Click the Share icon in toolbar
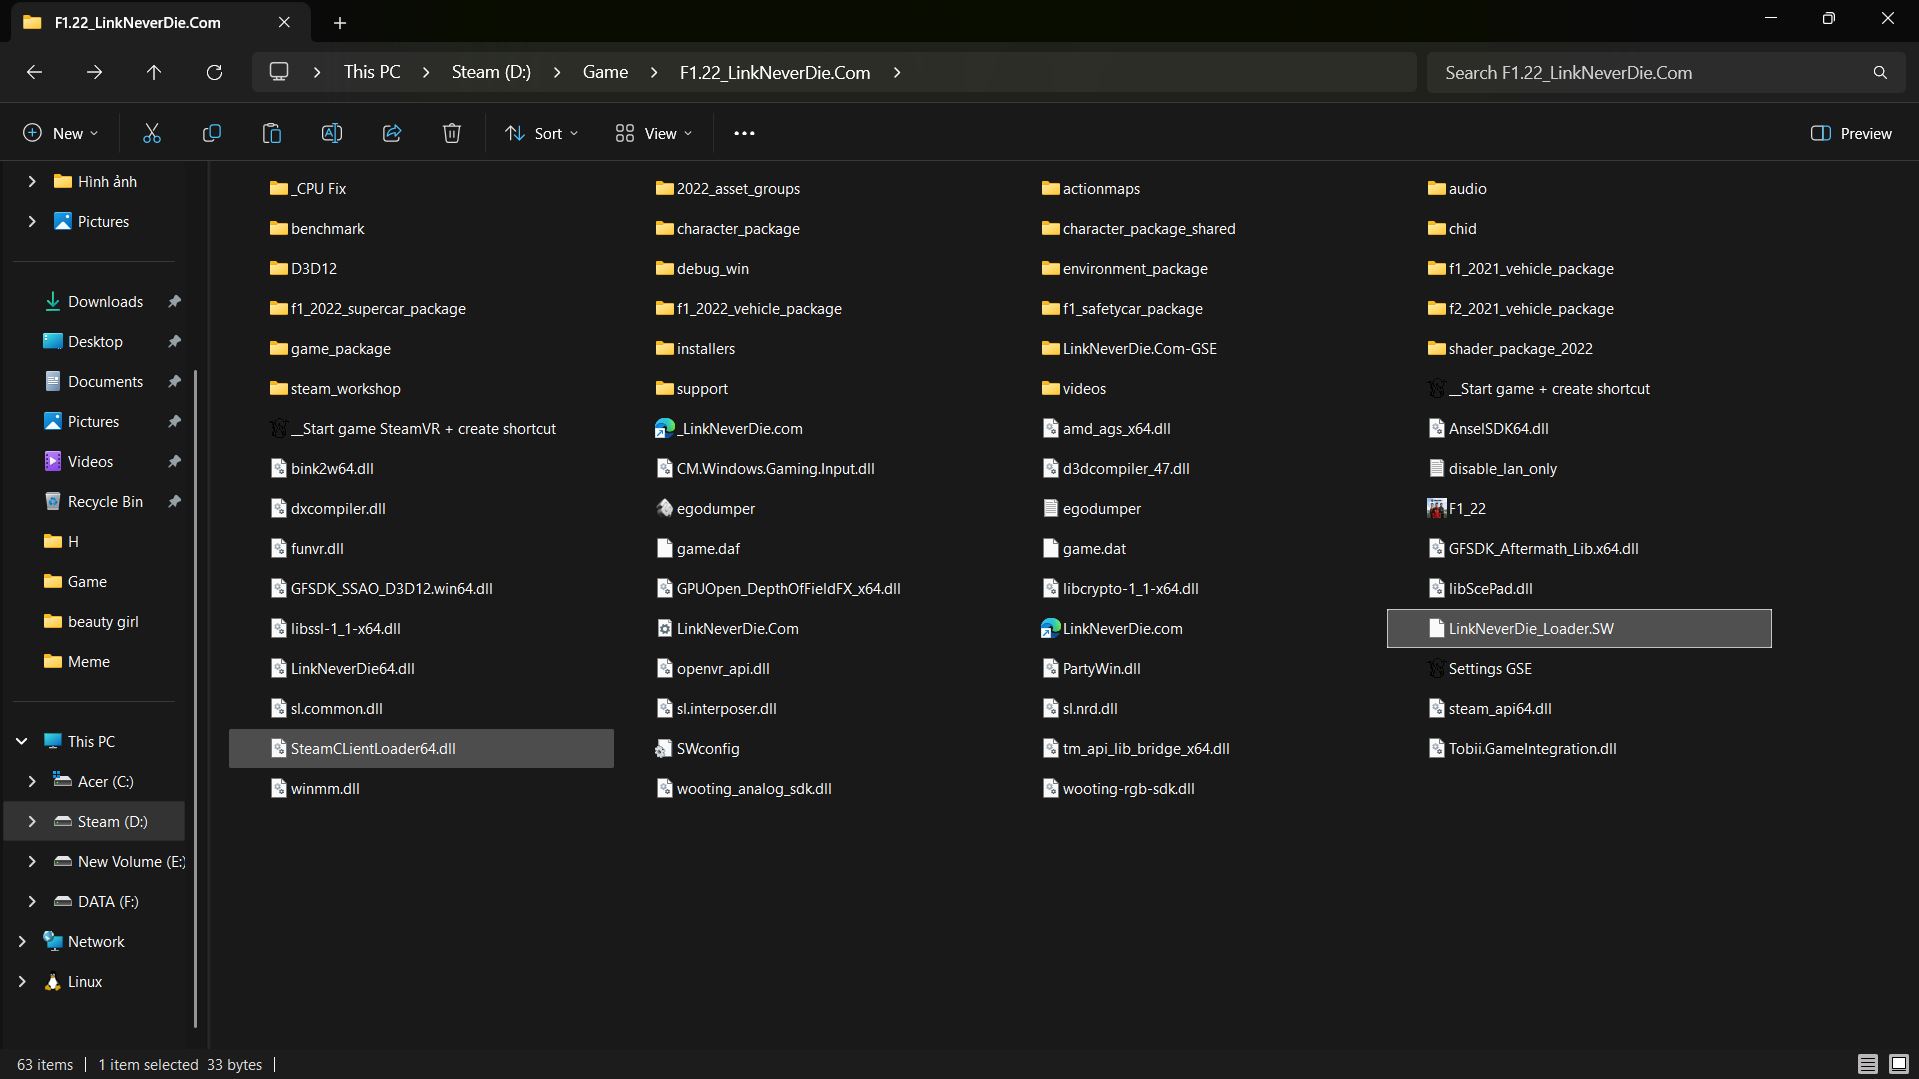1919x1079 pixels. 392,133
